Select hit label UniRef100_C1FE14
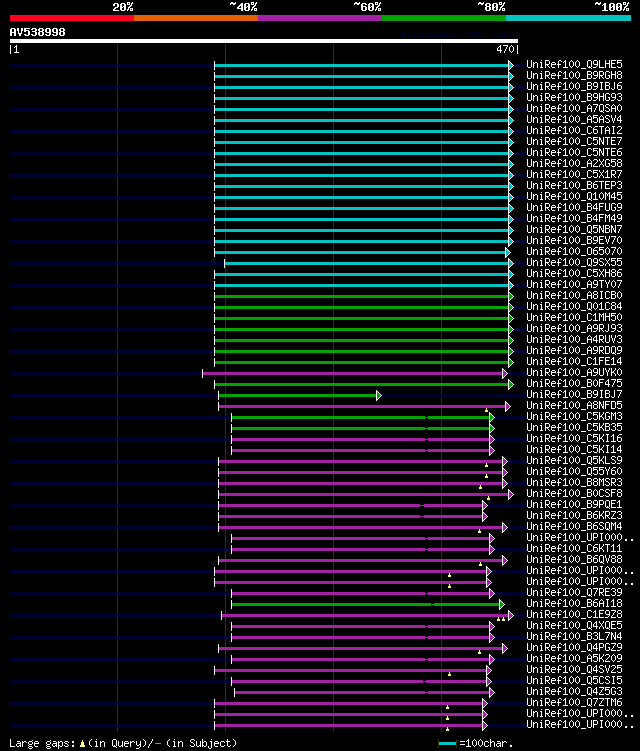The height and width of the screenshot is (751, 640). pyautogui.click(x=574, y=362)
